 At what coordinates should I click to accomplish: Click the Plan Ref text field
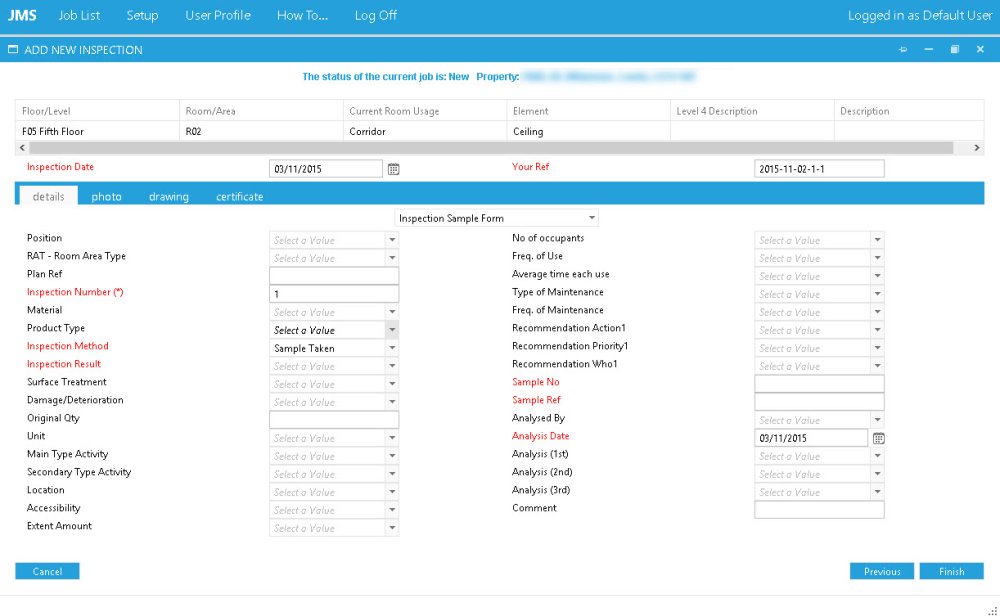[334, 276]
